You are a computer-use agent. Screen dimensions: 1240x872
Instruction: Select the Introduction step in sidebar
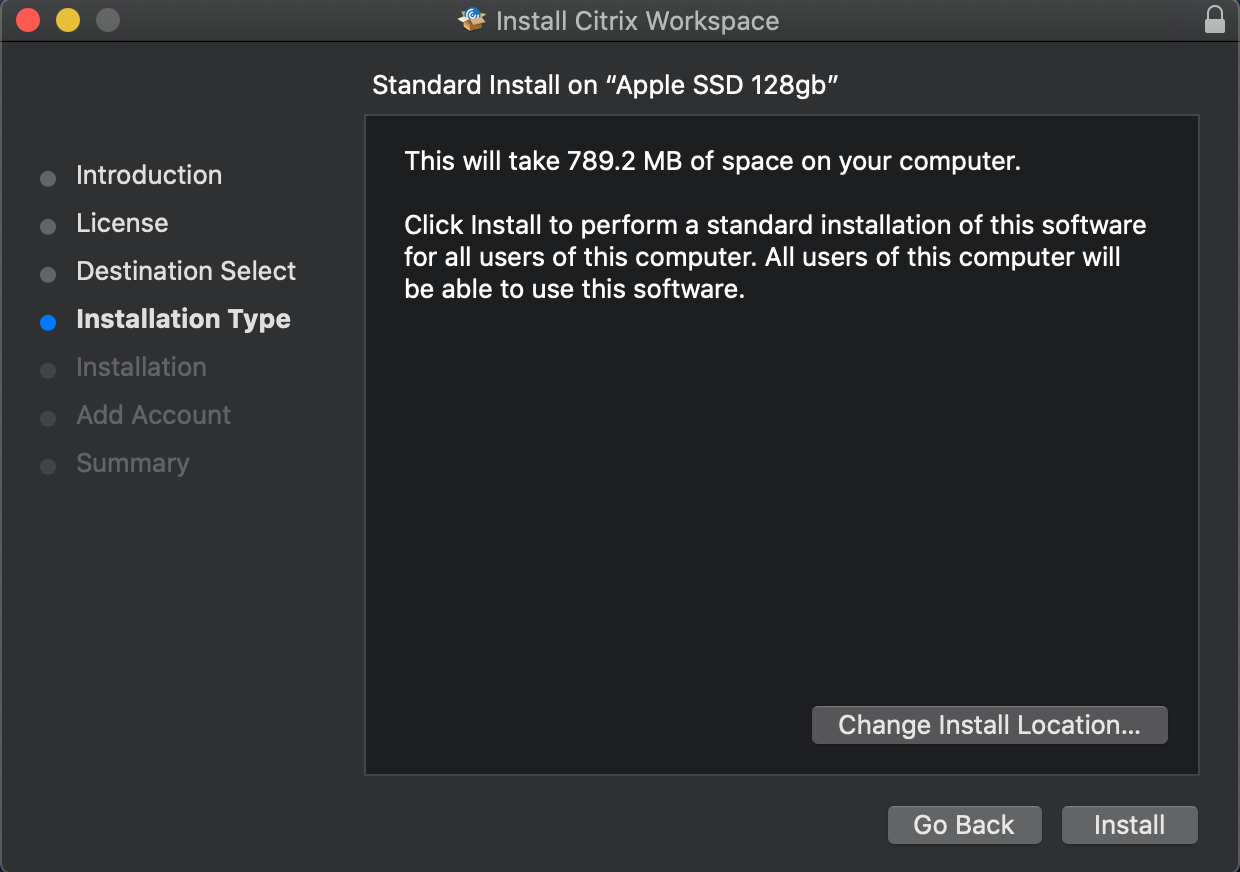pos(149,175)
